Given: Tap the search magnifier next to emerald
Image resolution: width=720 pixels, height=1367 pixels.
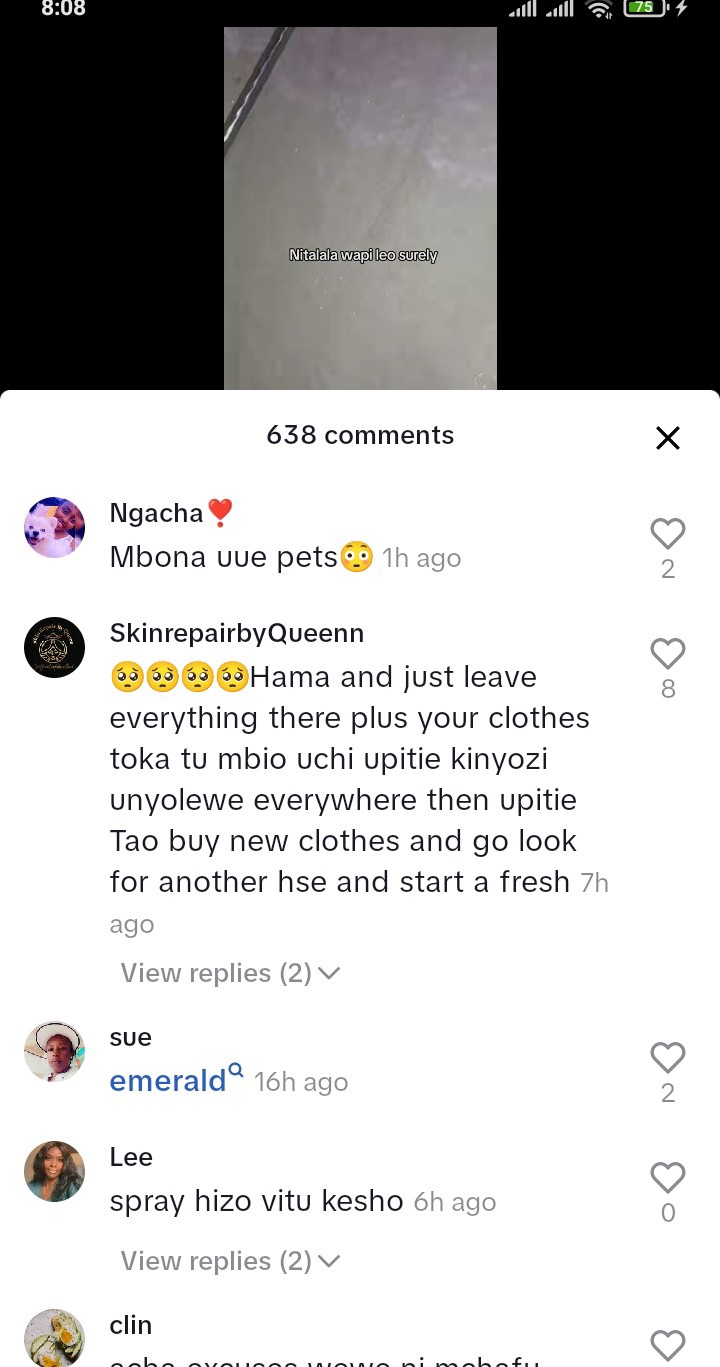Looking at the screenshot, I should (236, 1070).
